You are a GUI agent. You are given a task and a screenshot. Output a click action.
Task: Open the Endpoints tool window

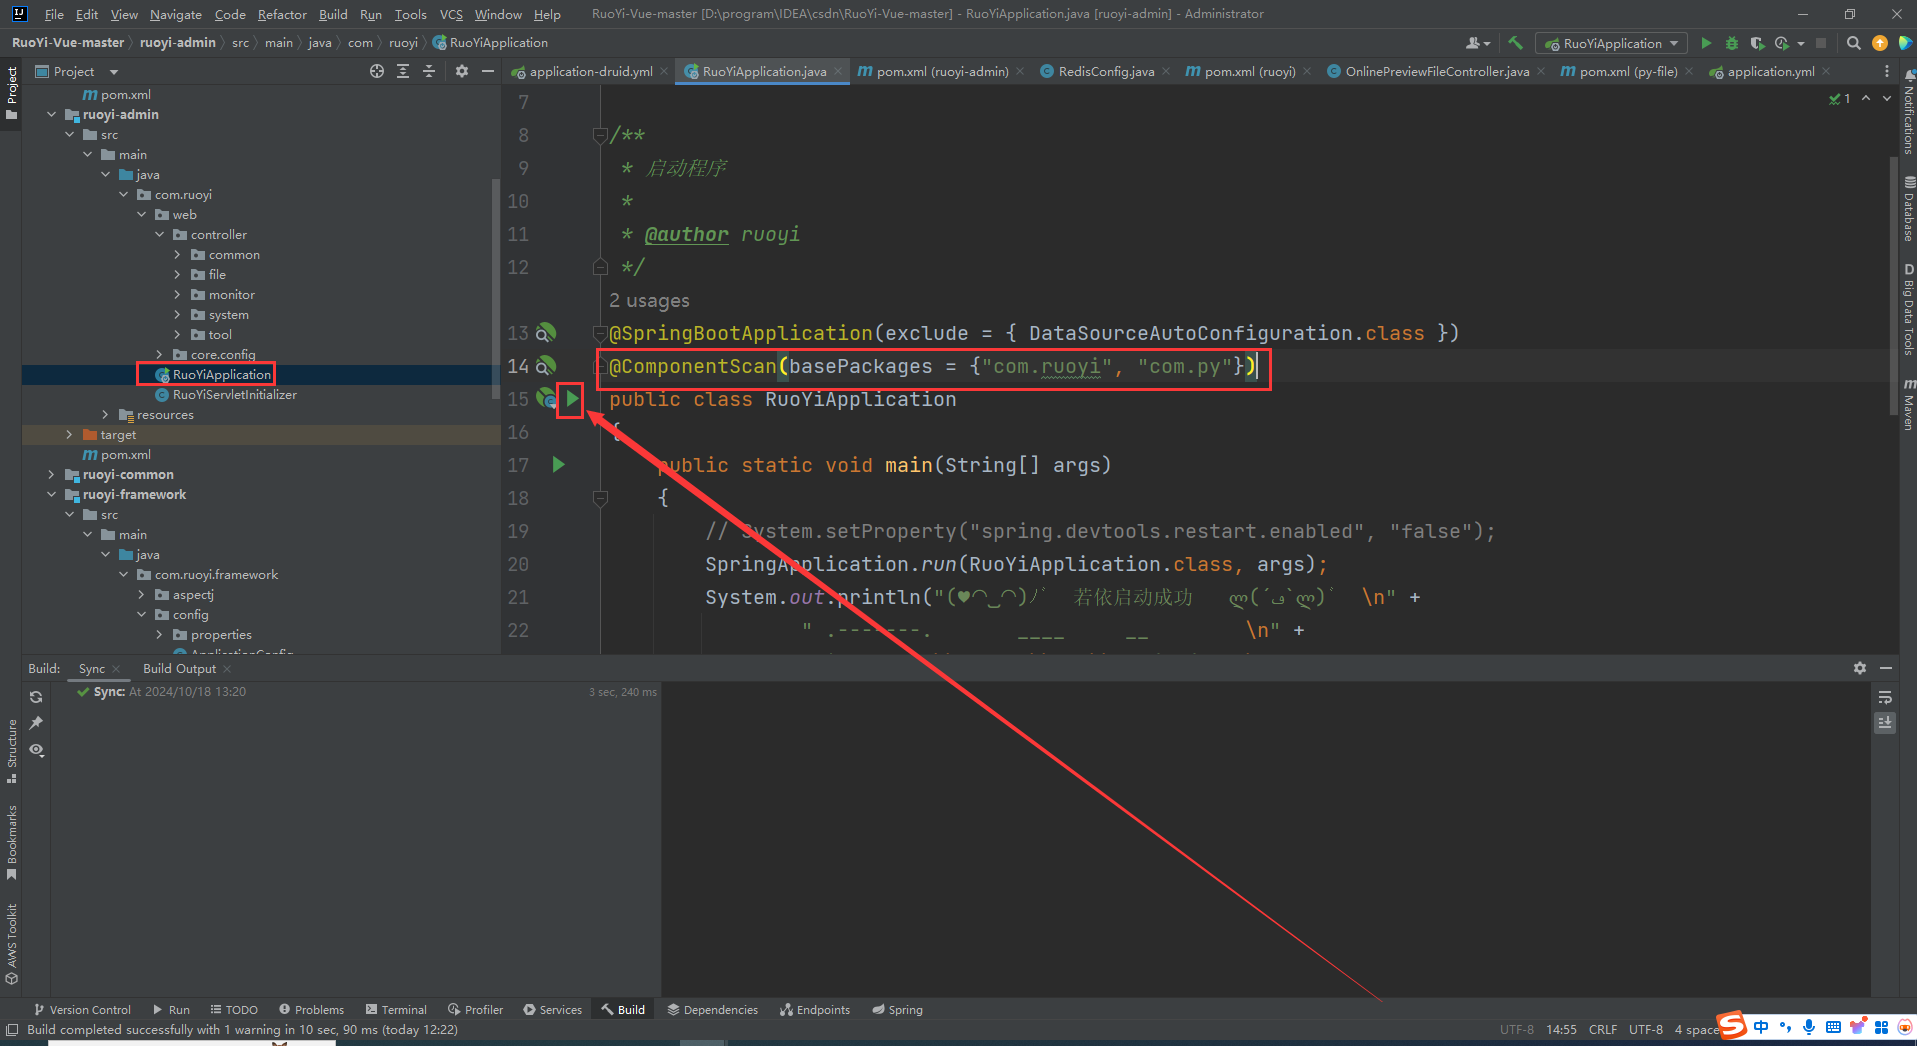click(815, 1009)
